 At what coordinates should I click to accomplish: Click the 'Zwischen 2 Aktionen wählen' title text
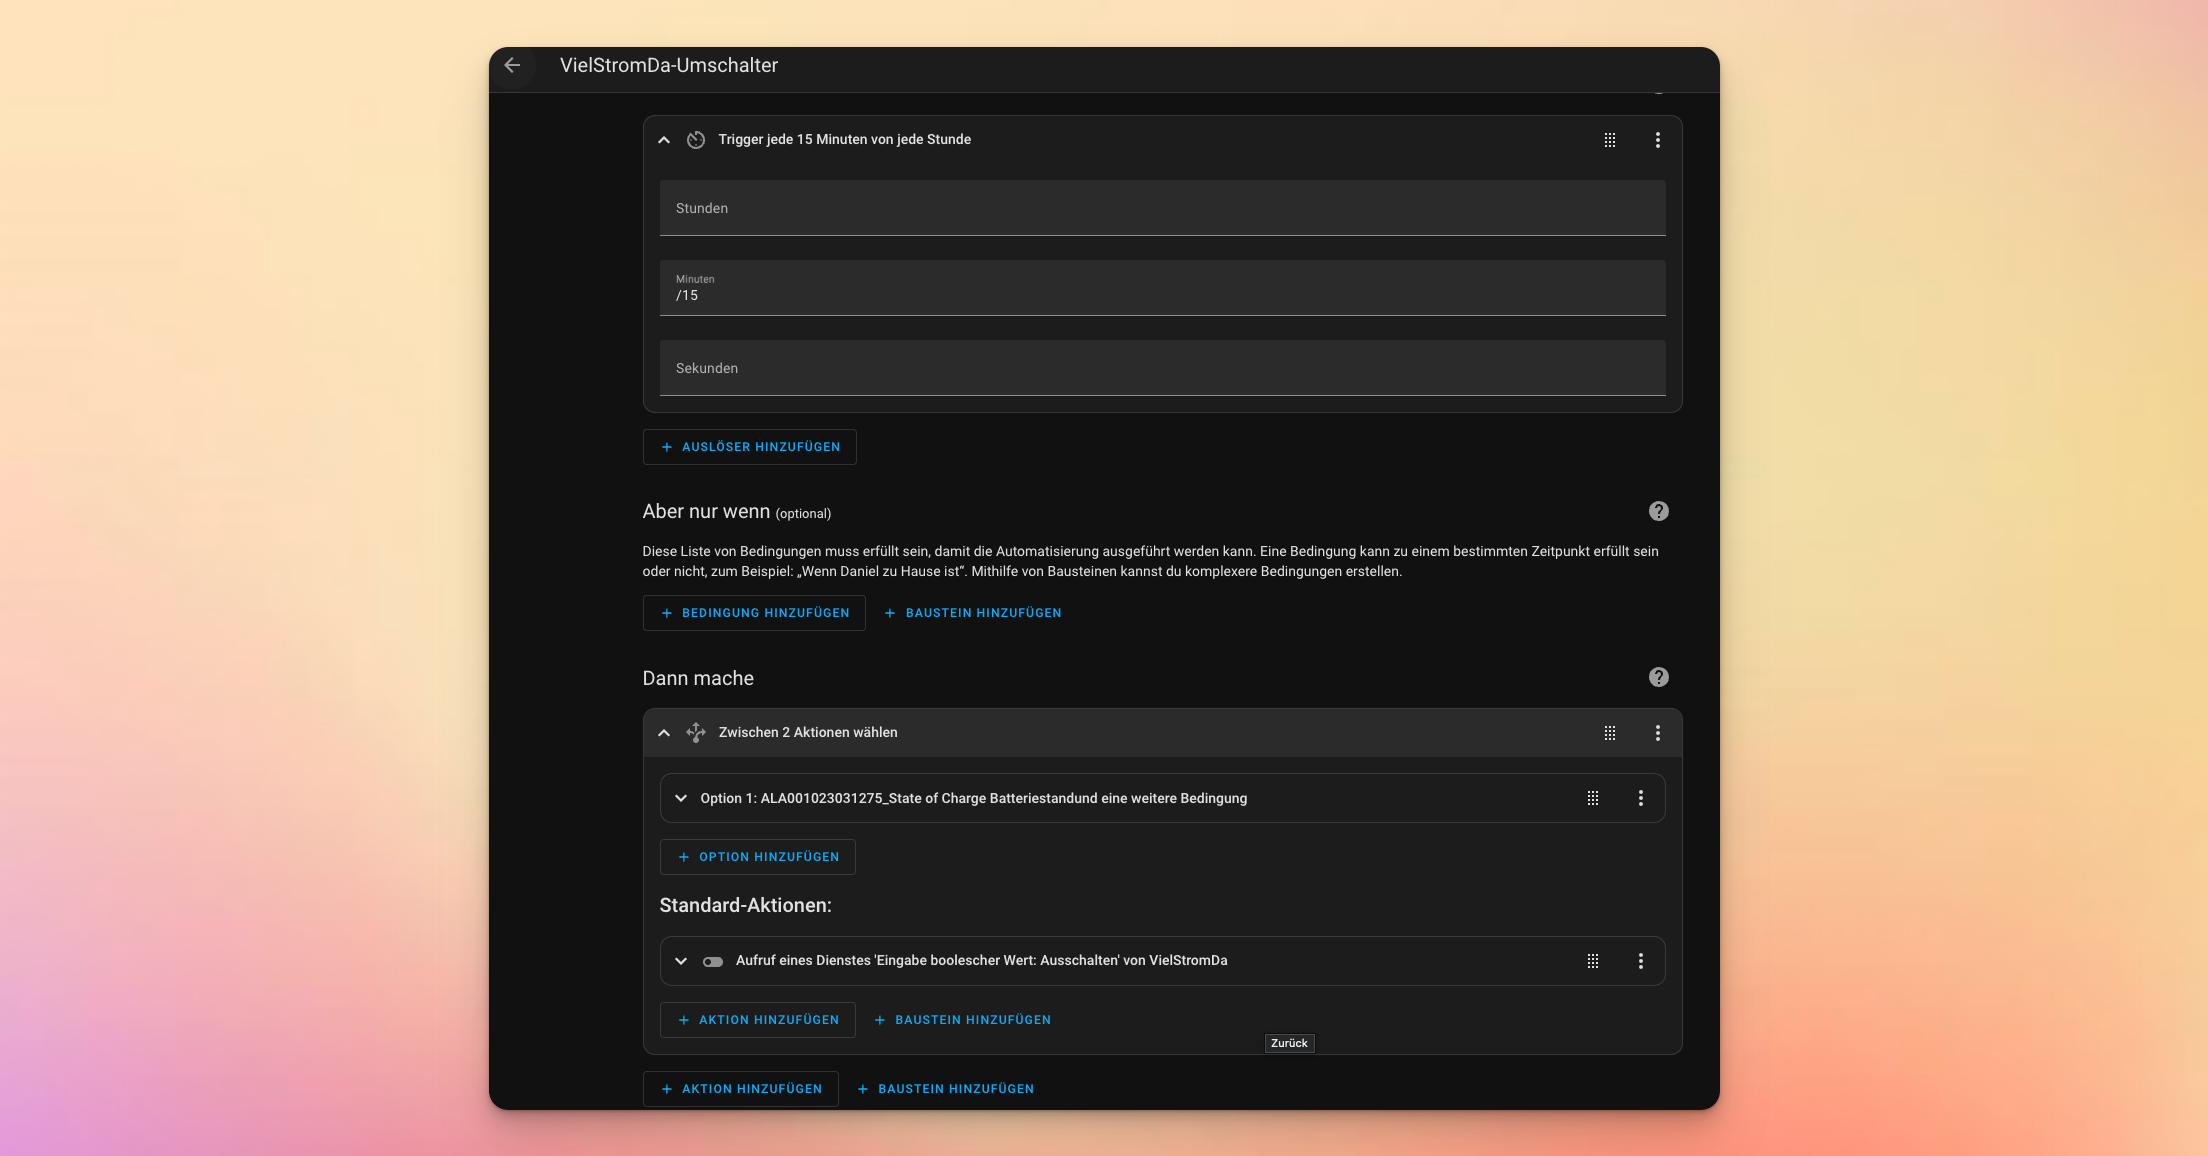click(x=808, y=732)
